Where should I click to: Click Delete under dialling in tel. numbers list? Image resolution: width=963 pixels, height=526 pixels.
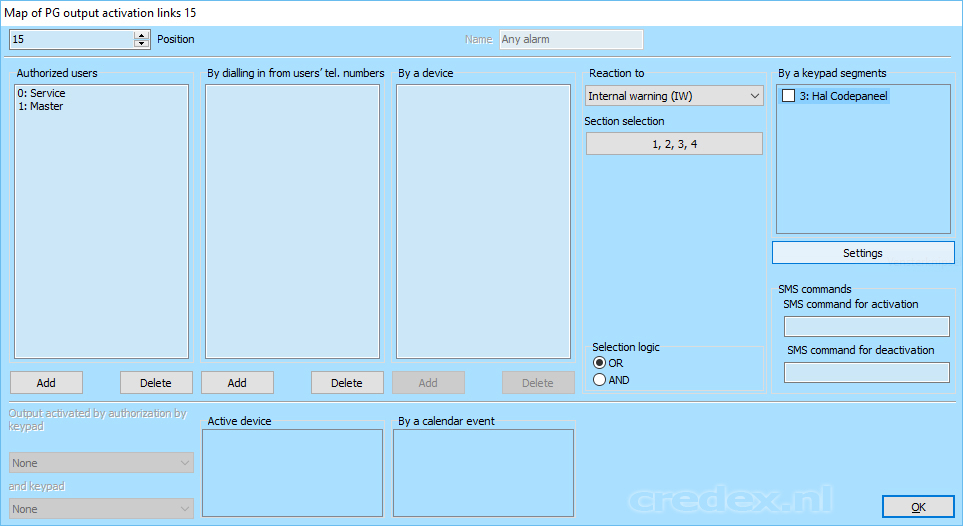(x=347, y=383)
